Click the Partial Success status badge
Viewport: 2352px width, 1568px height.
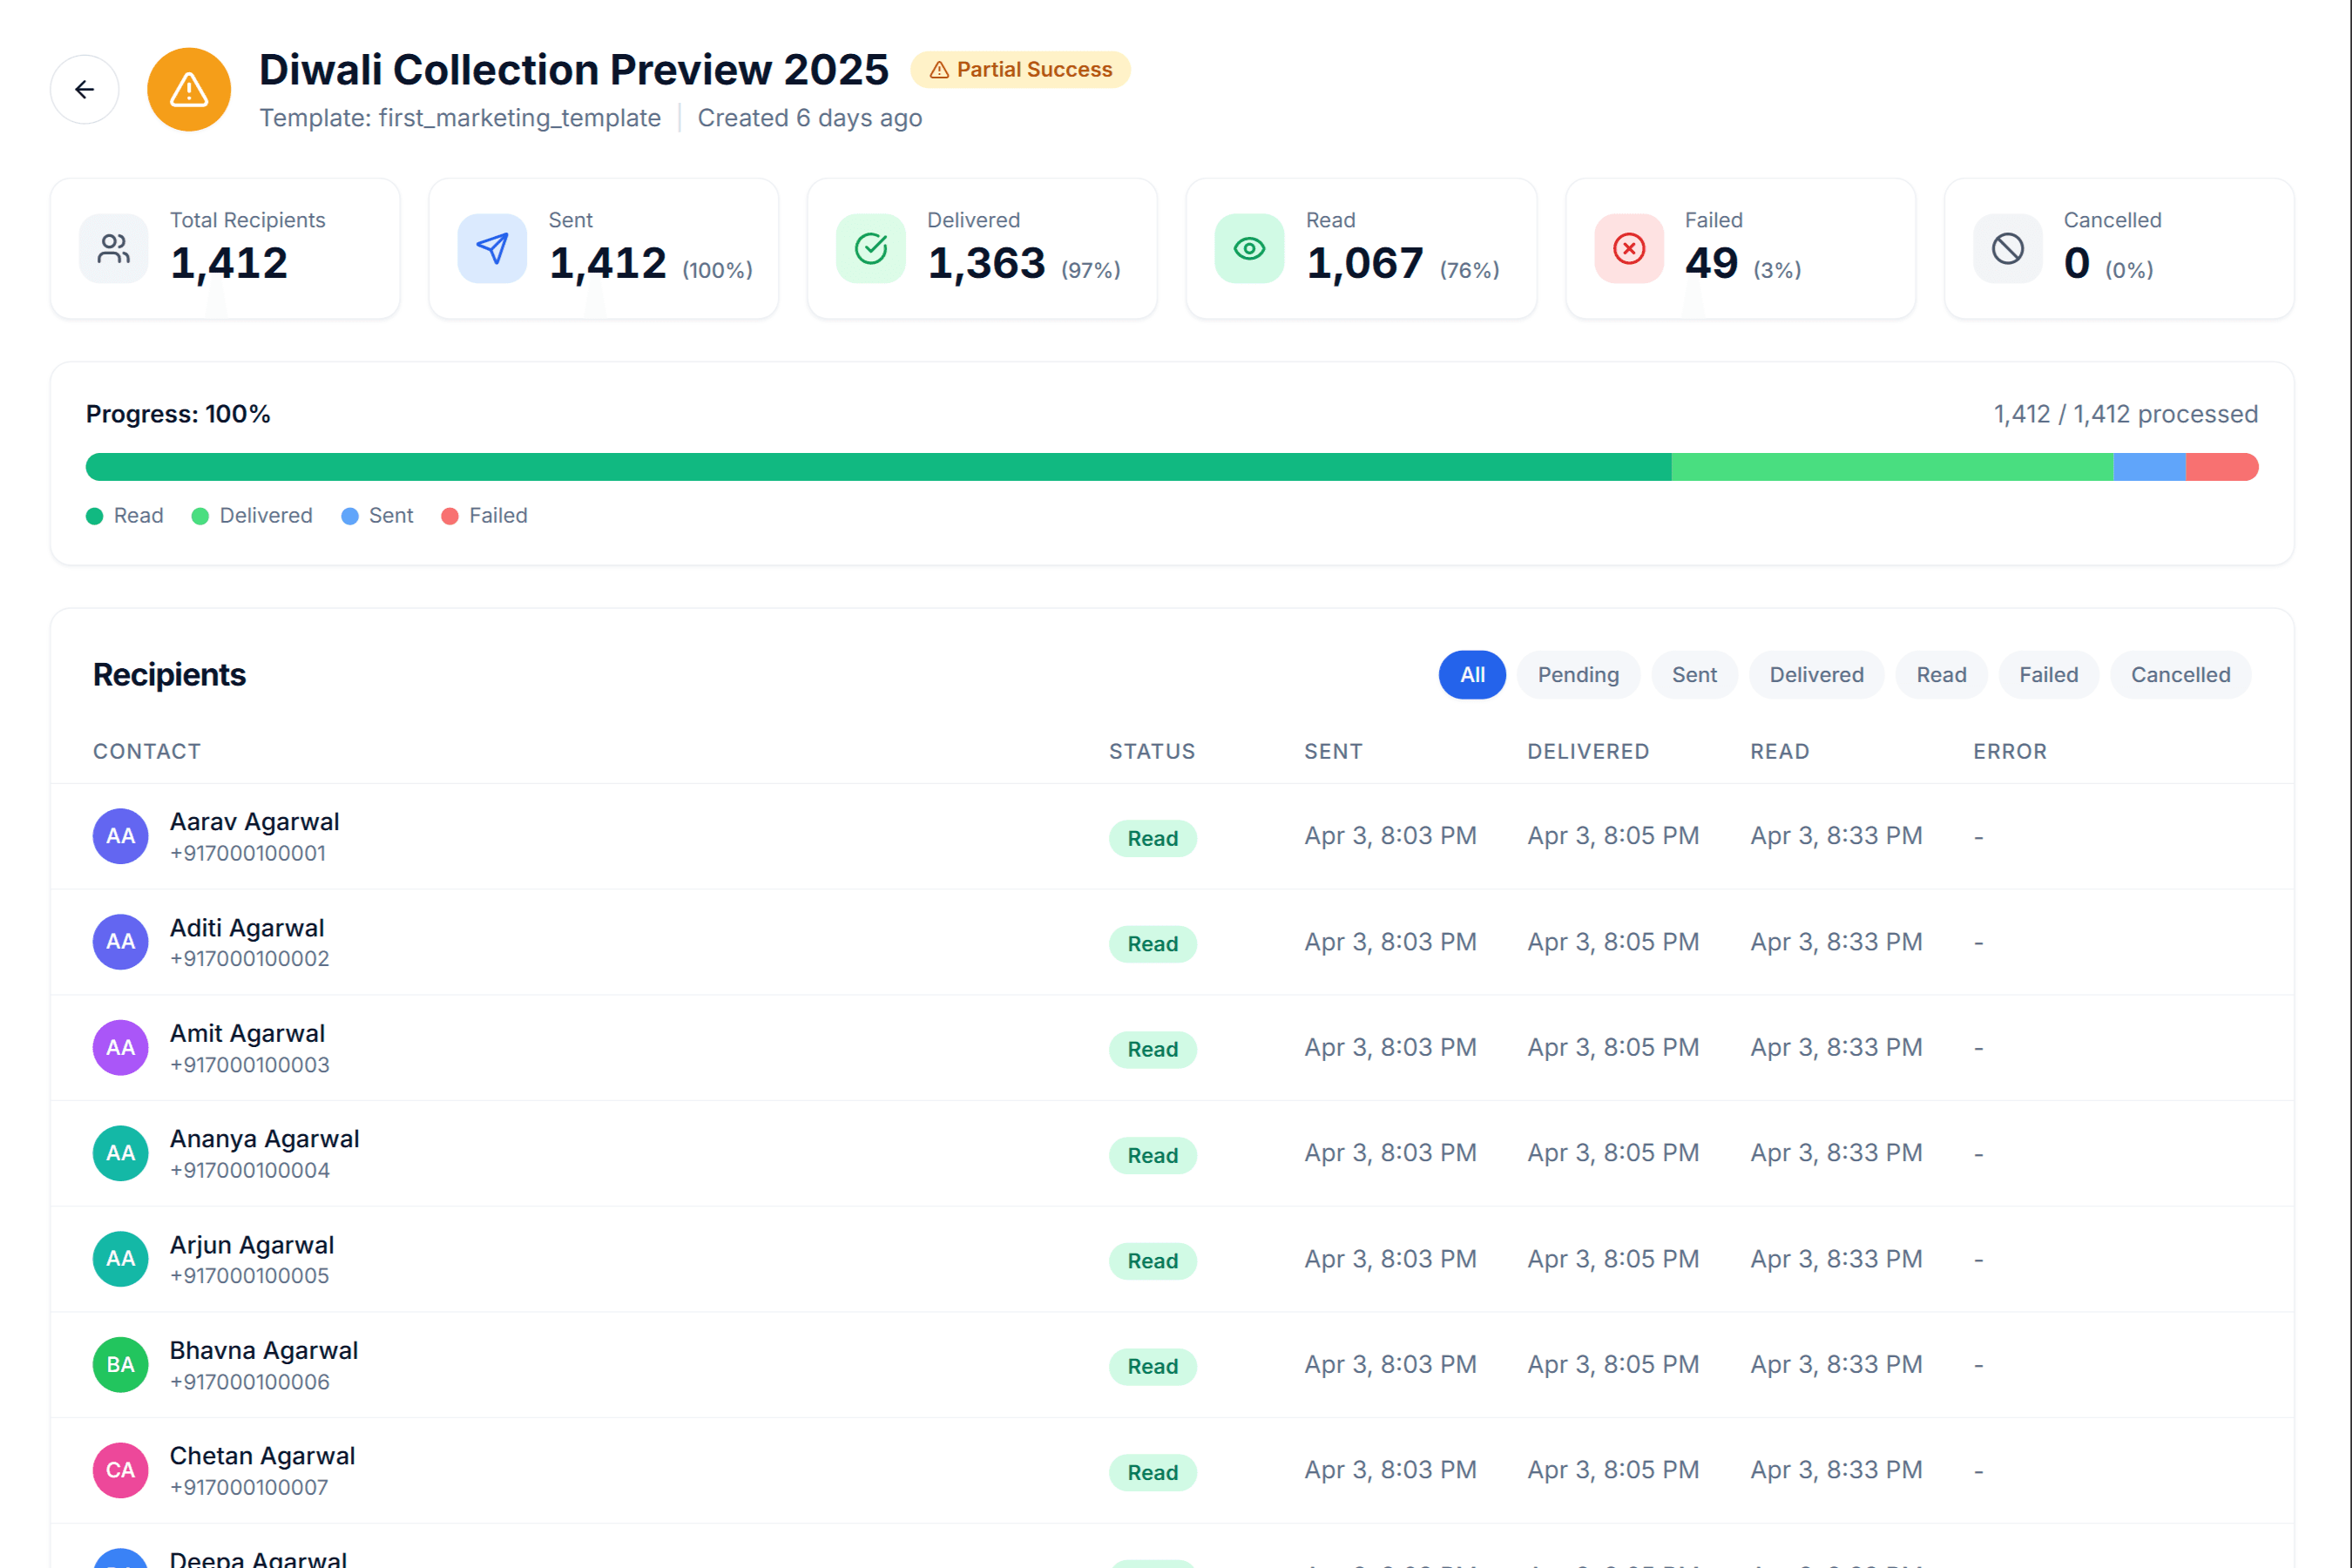[x=1020, y=69]
